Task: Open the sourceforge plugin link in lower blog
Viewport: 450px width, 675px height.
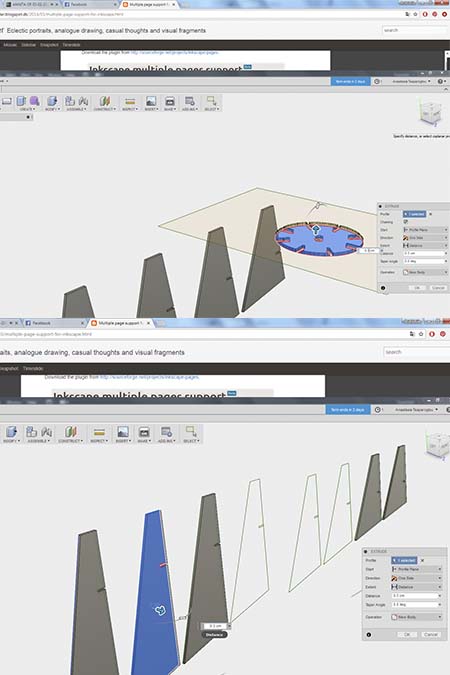Action: 149,377
